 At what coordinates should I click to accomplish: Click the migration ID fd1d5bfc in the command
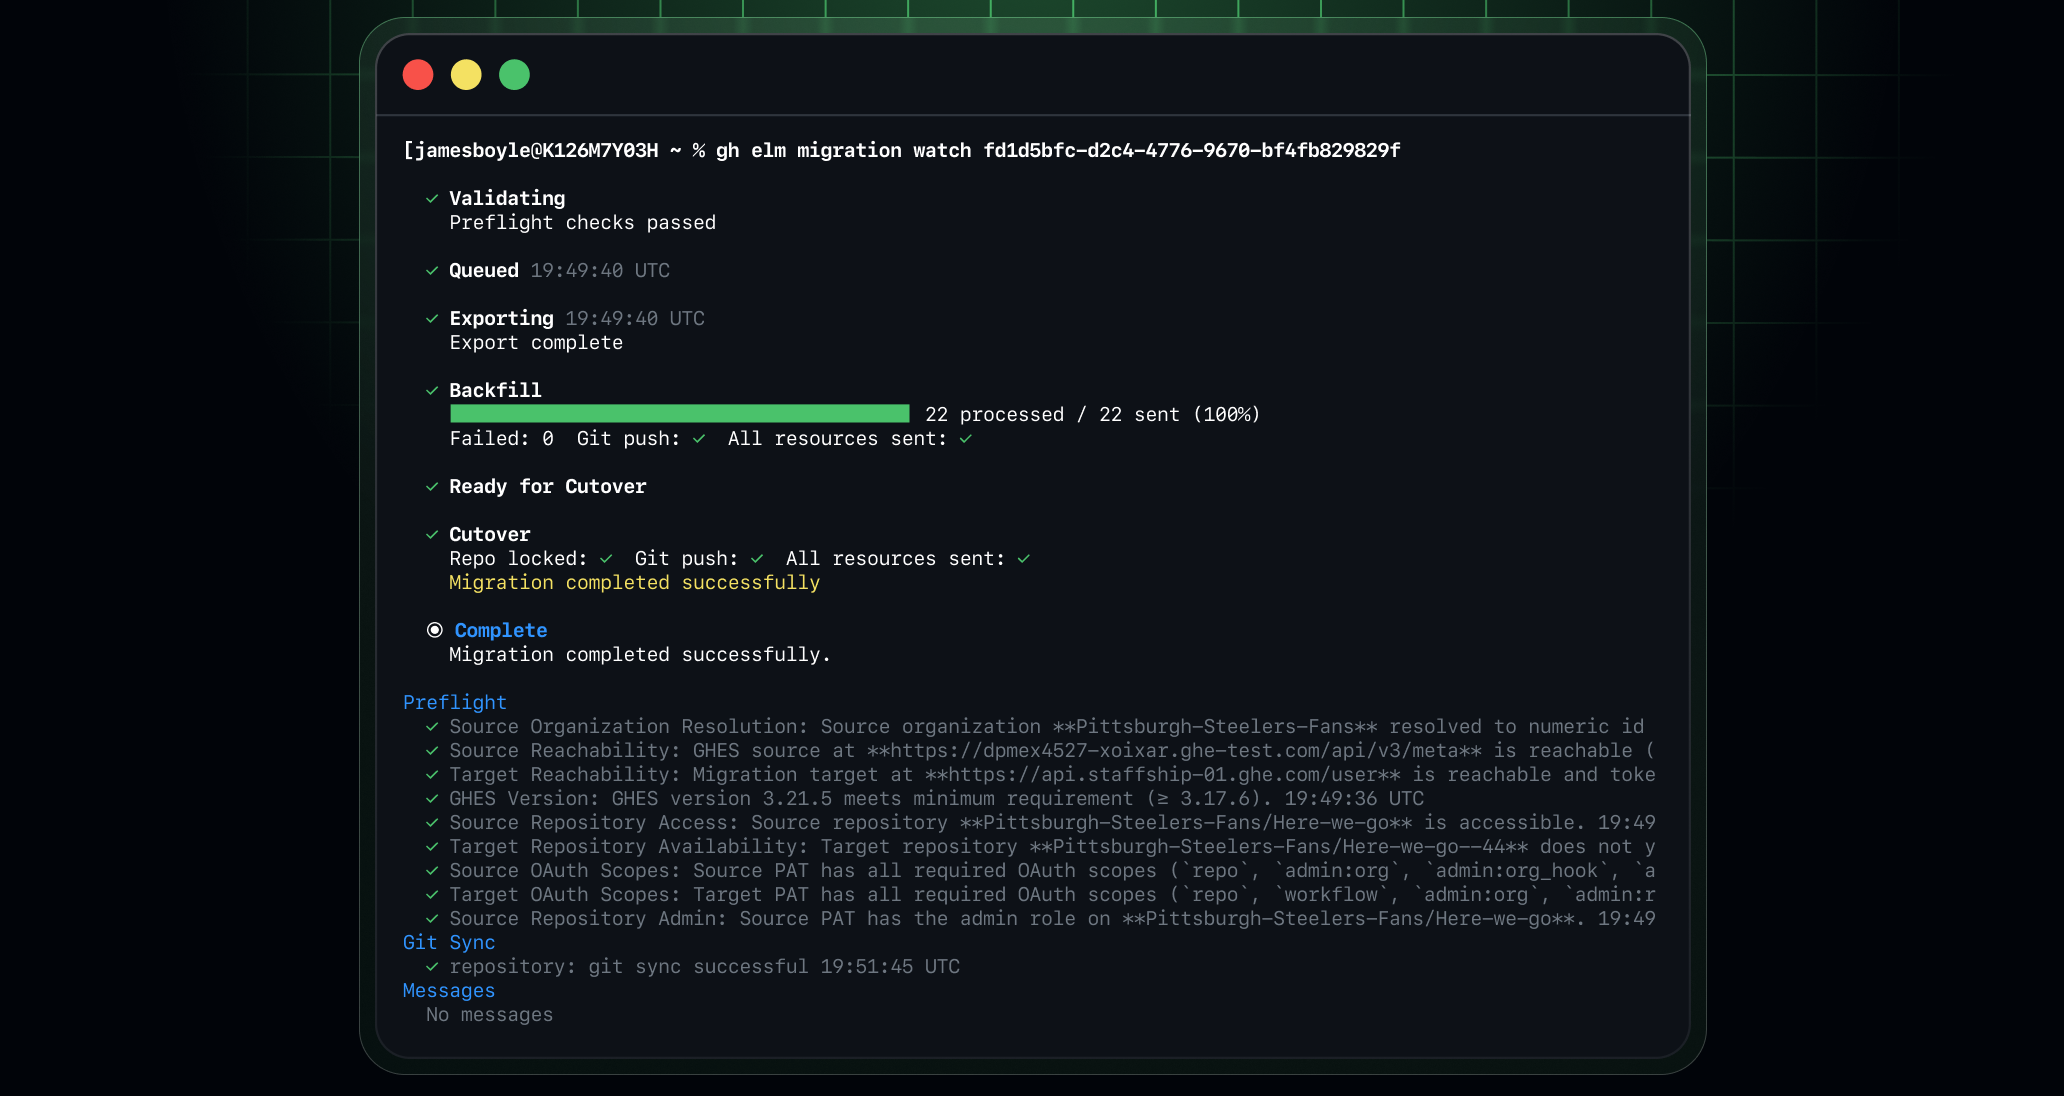pos(1192,151)
